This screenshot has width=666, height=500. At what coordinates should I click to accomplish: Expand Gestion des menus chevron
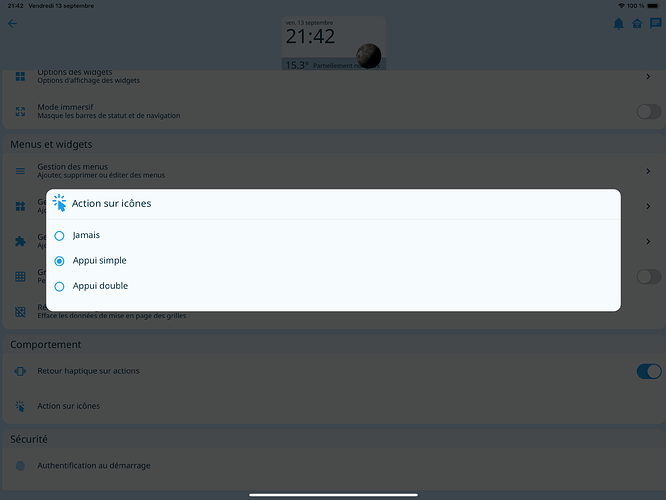point(648,171)
